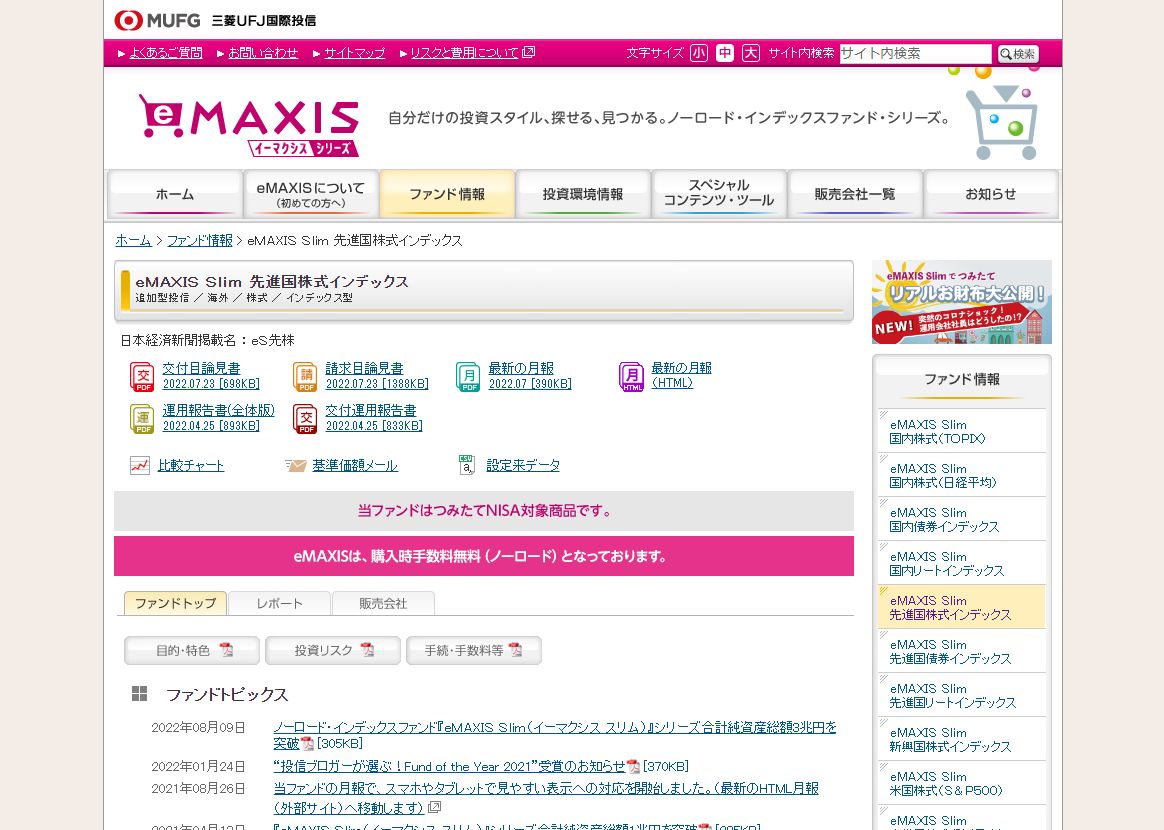Open 投資リスク PDF button

click(x=333, y=650)
